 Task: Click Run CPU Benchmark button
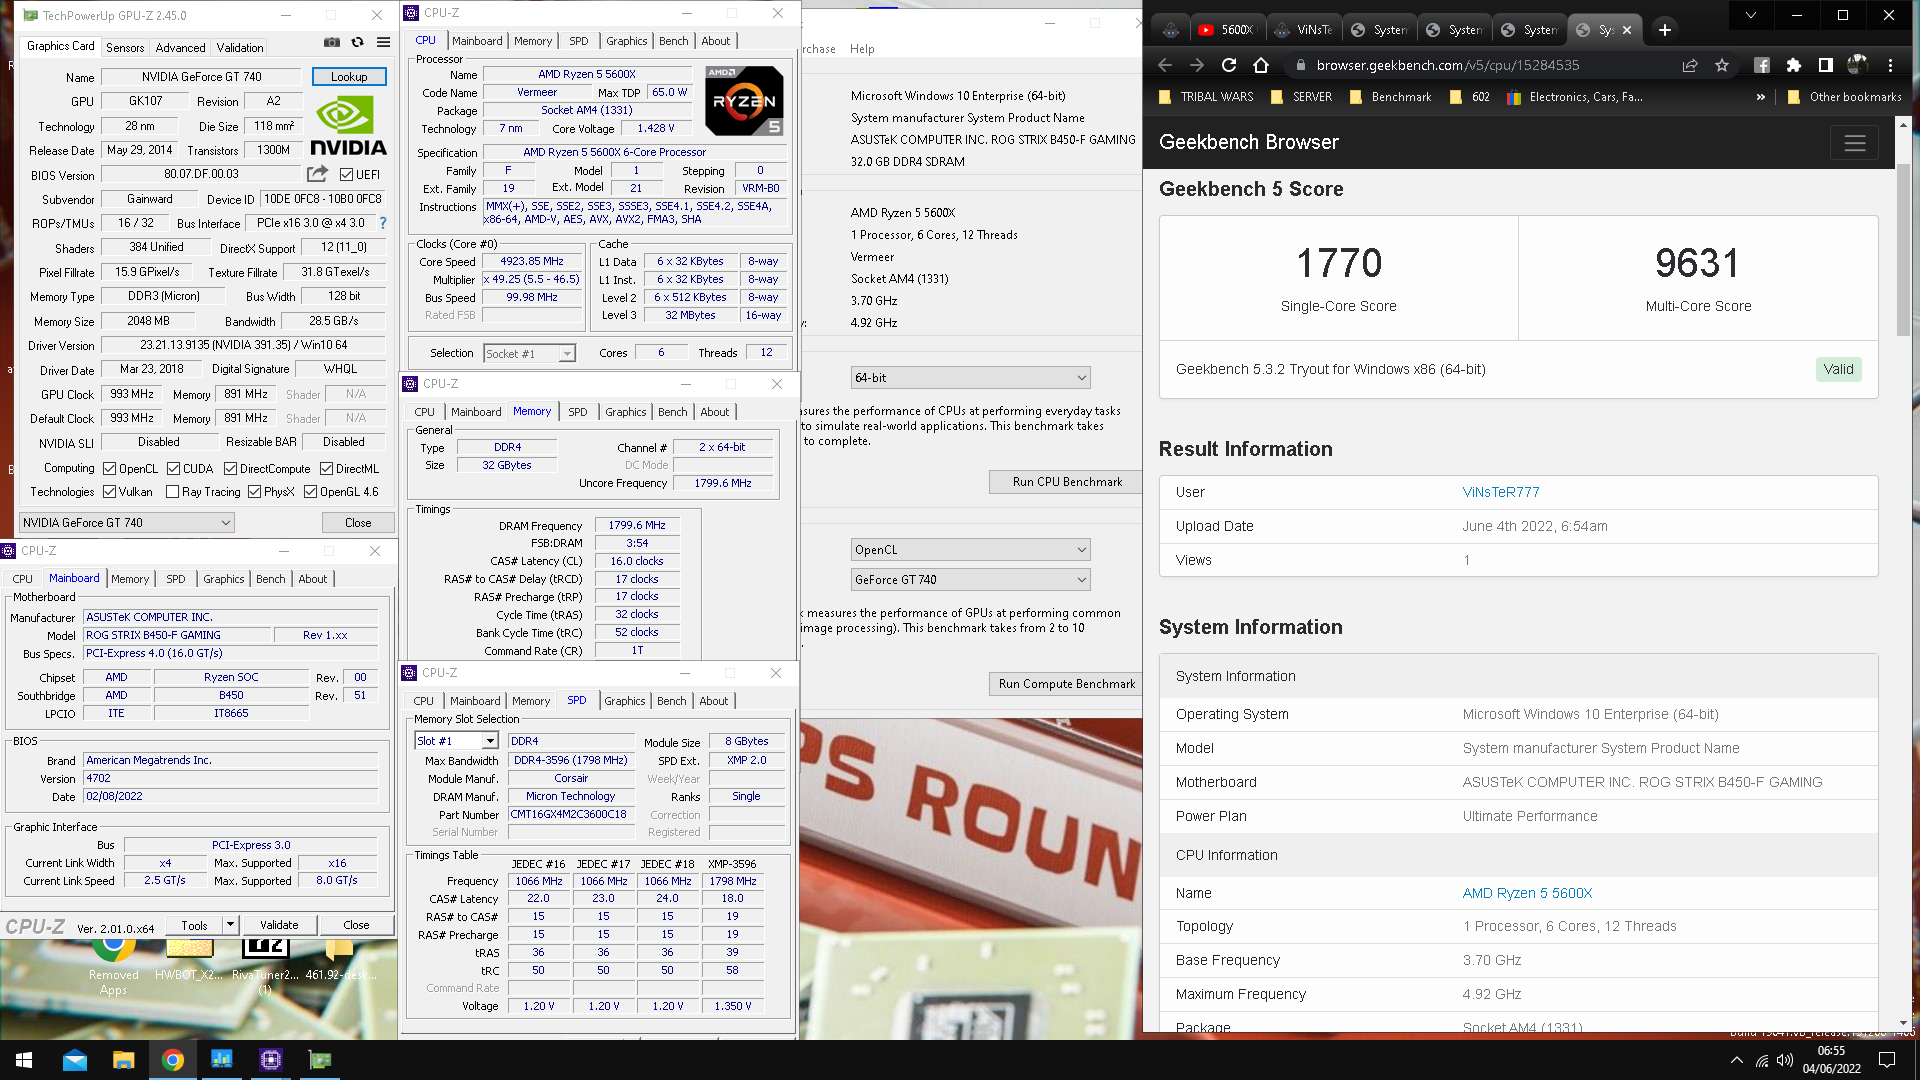(x=1067, y=482)
